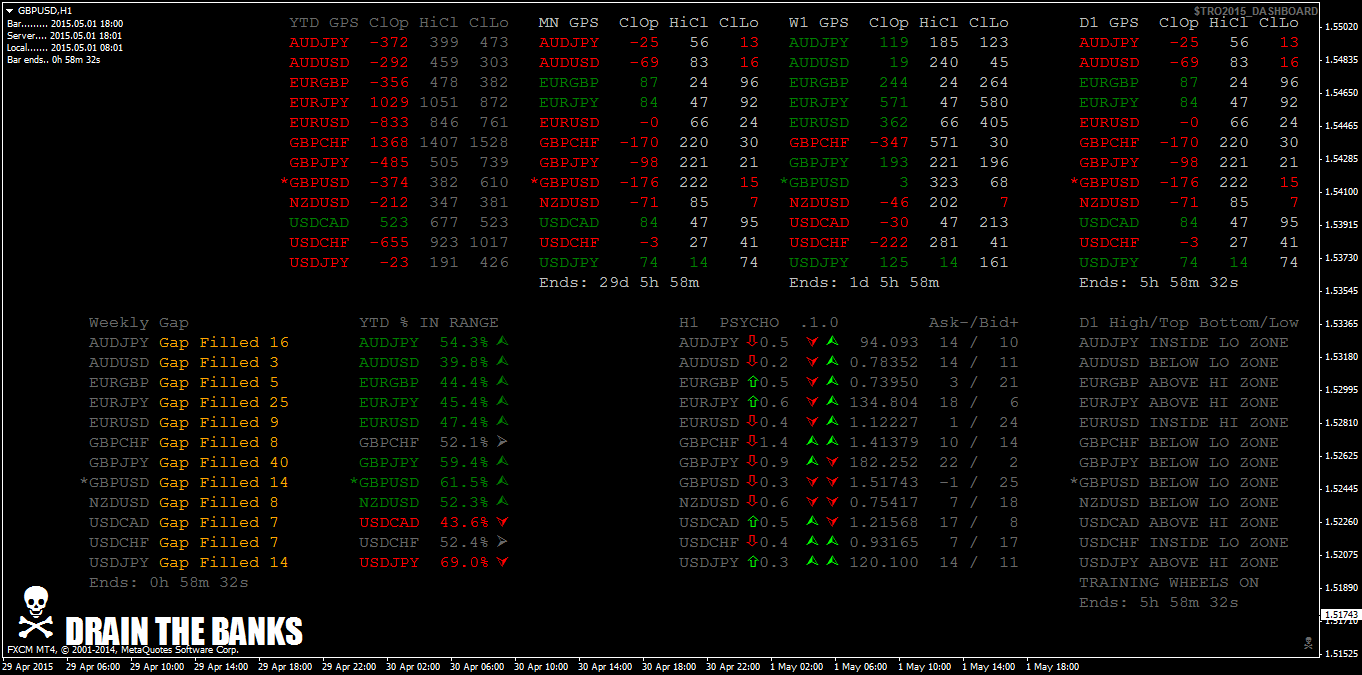Click '29 Apr 2015' on the time axis
Viewport: 1362px width, 675px height.
[27, 666]
